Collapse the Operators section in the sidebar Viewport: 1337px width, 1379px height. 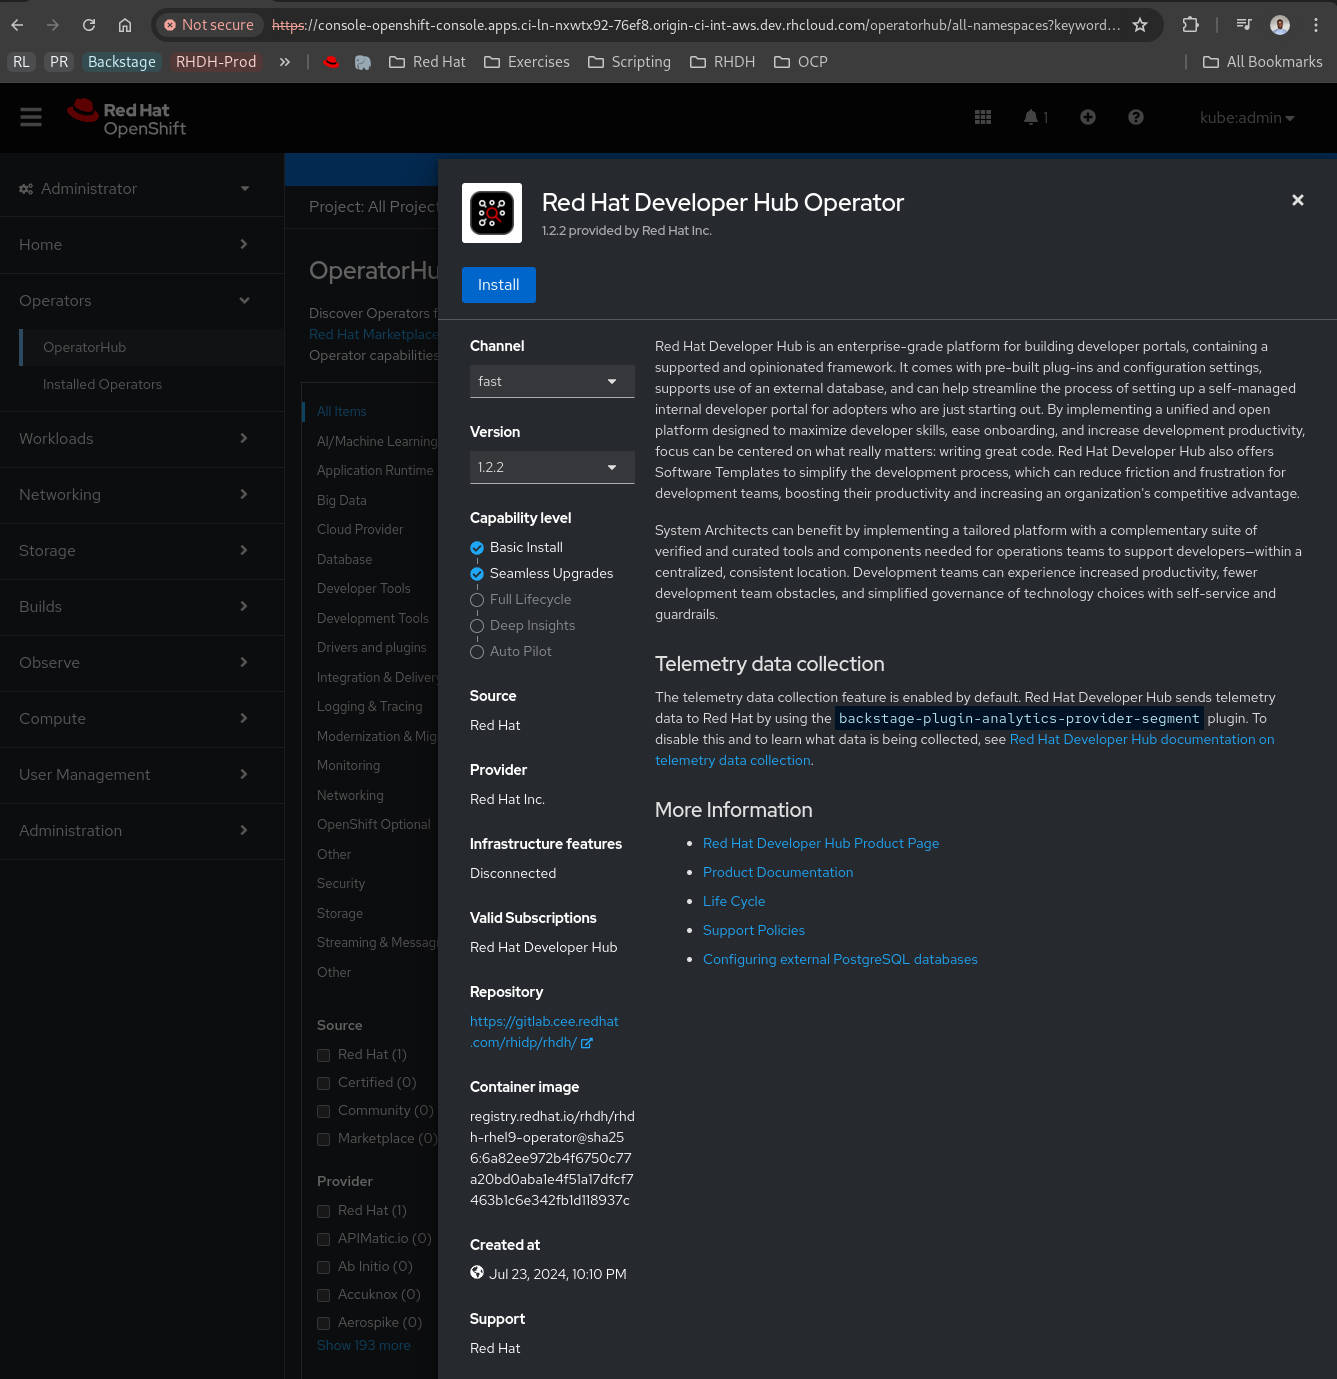(x=142, y=301)
